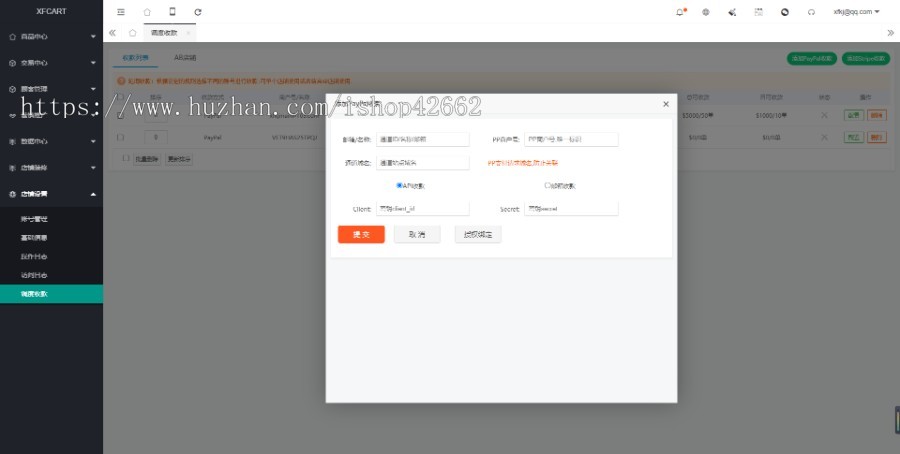Open 基础信息 submenu item
This screenshot has height=454, width=900.
click(x=34, y=238)
